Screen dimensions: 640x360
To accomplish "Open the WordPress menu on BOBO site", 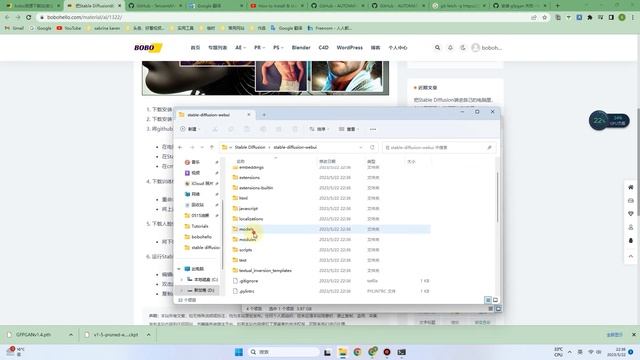I will point(349,48).
